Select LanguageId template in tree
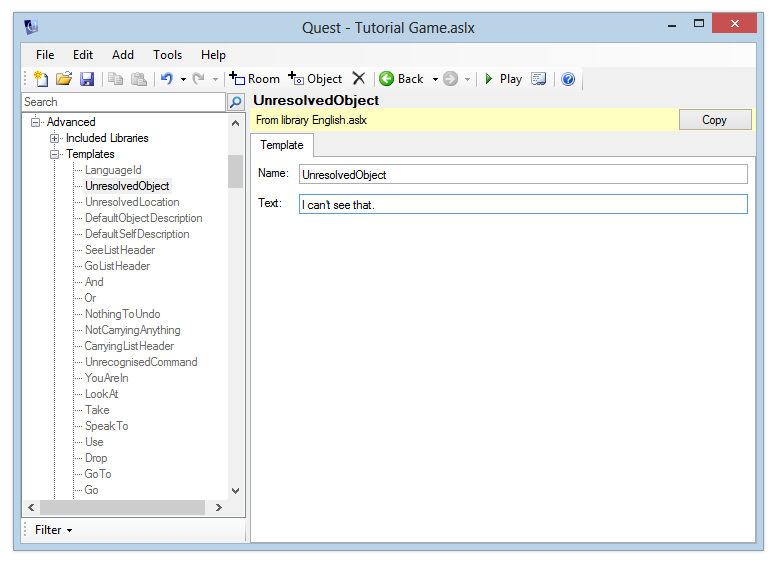 pyautogui.click(x=113, y=170)
